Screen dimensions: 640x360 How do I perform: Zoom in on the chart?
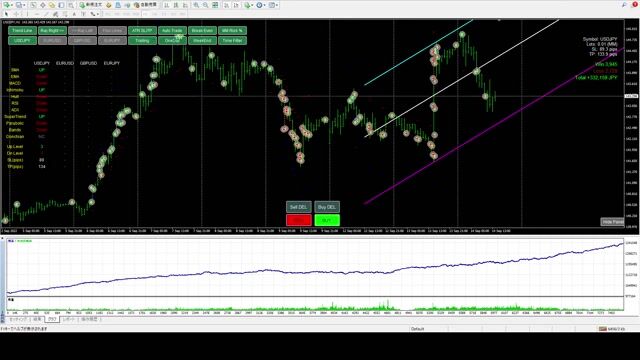pyautogui.click(x=196, y=5)
